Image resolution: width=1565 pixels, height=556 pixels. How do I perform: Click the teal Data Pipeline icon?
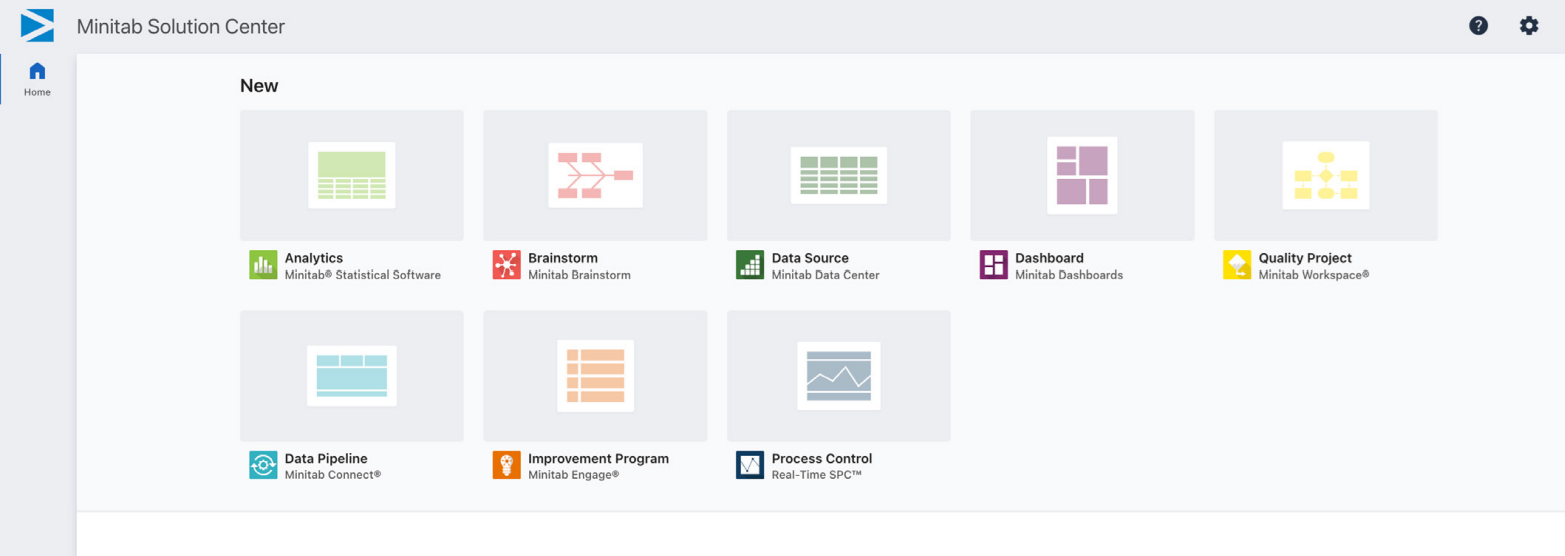[263, 465]
